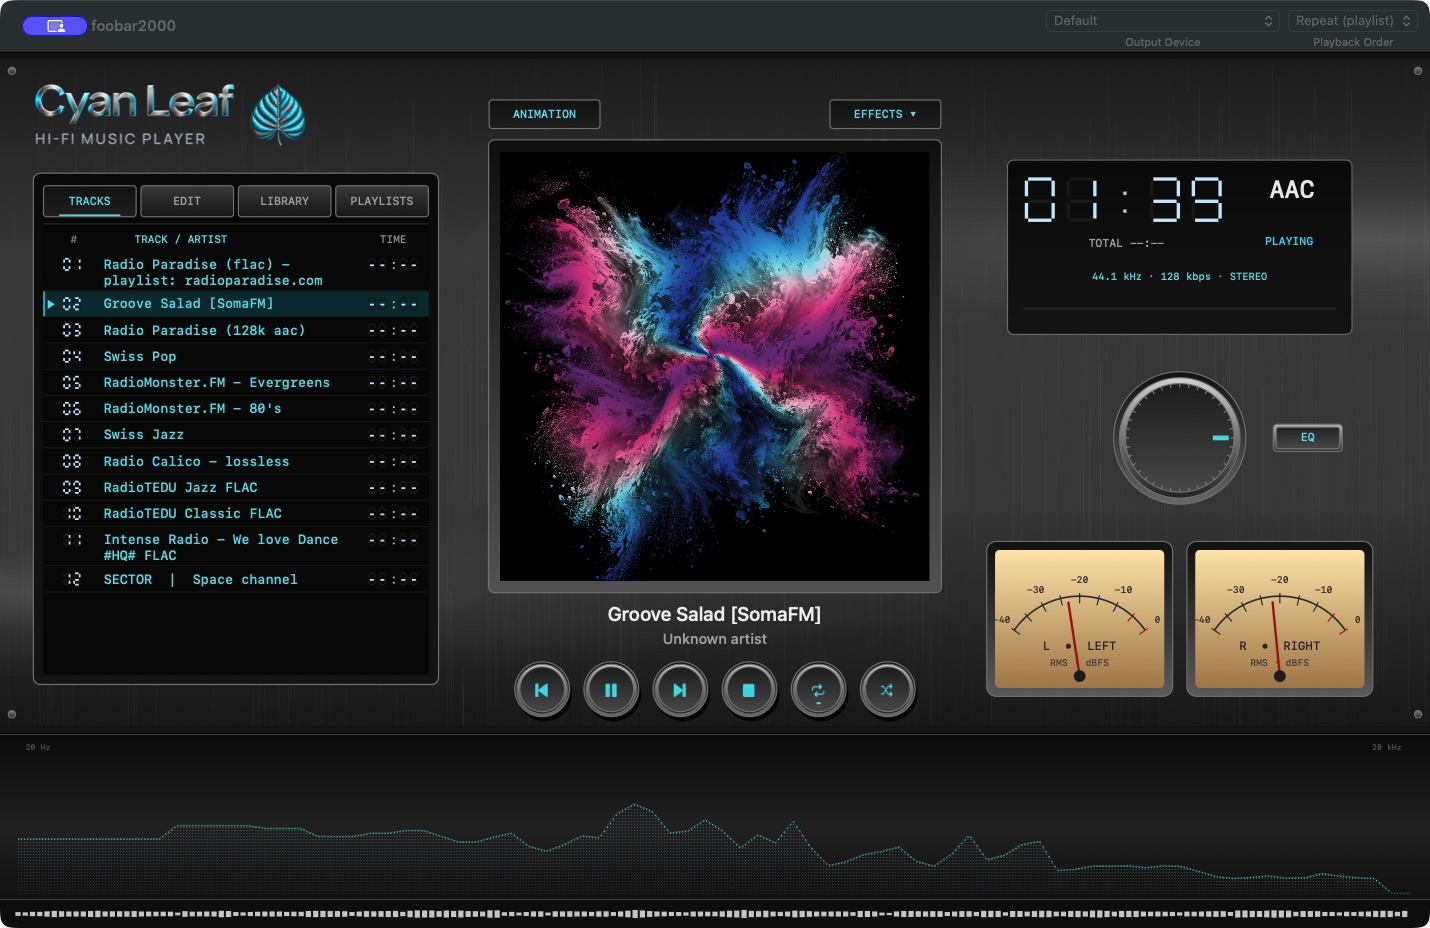Select track Radio Paradise (128k aac)
1430x928 pixels.
tap(236, 330)
